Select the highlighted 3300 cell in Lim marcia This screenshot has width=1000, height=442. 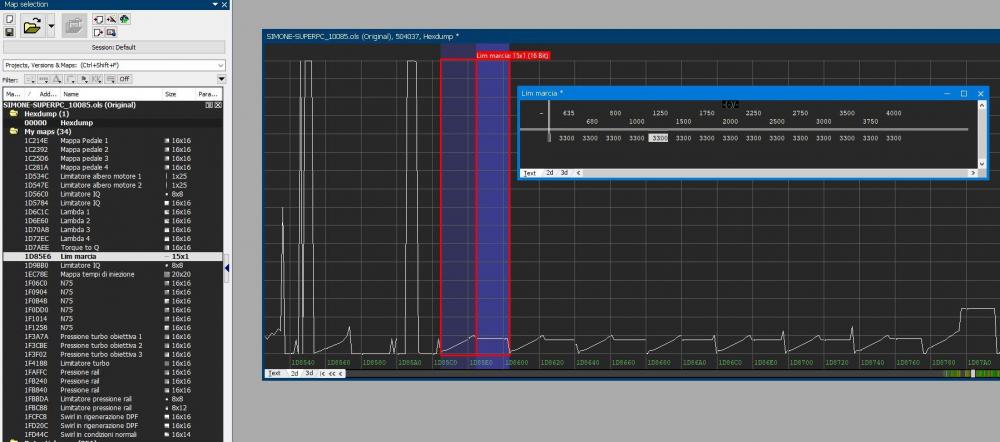click(659, 138)
